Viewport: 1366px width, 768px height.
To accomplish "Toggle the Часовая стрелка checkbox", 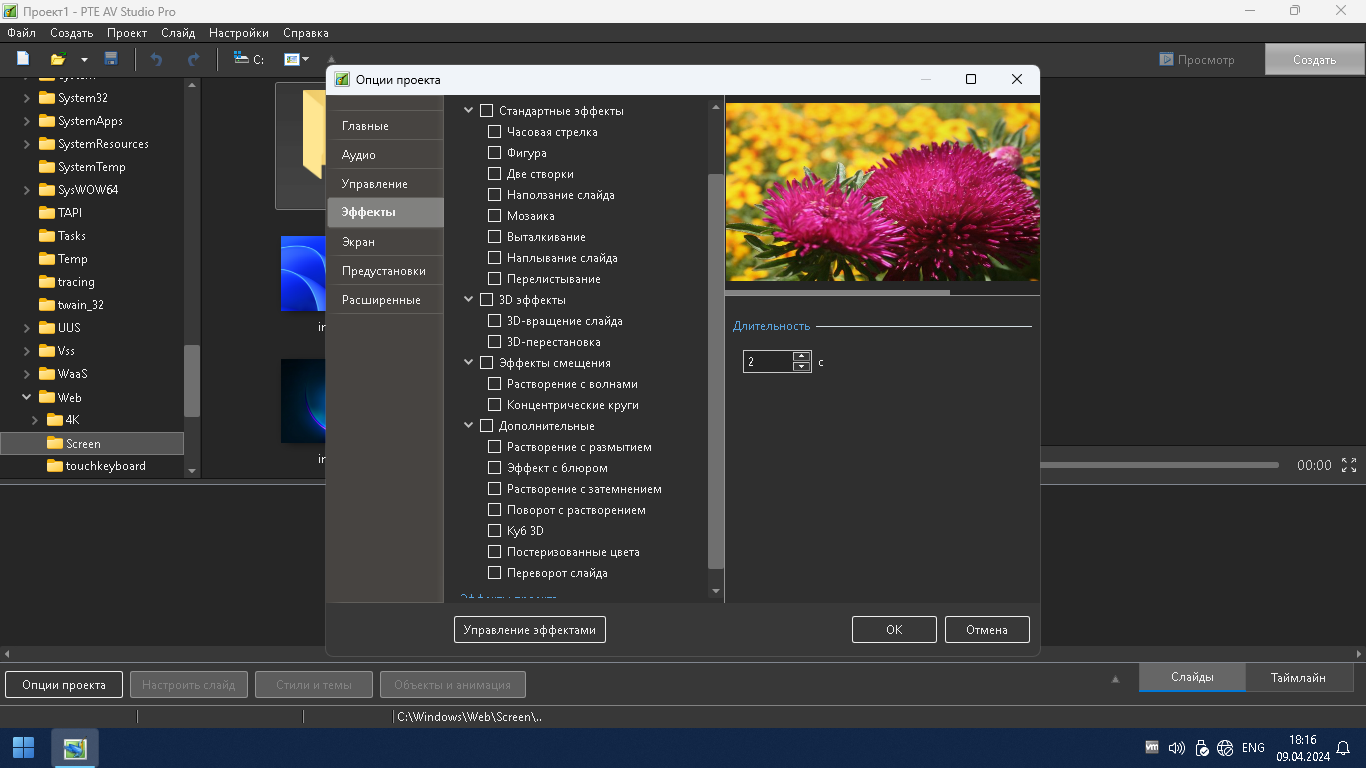I will [494, 132].
